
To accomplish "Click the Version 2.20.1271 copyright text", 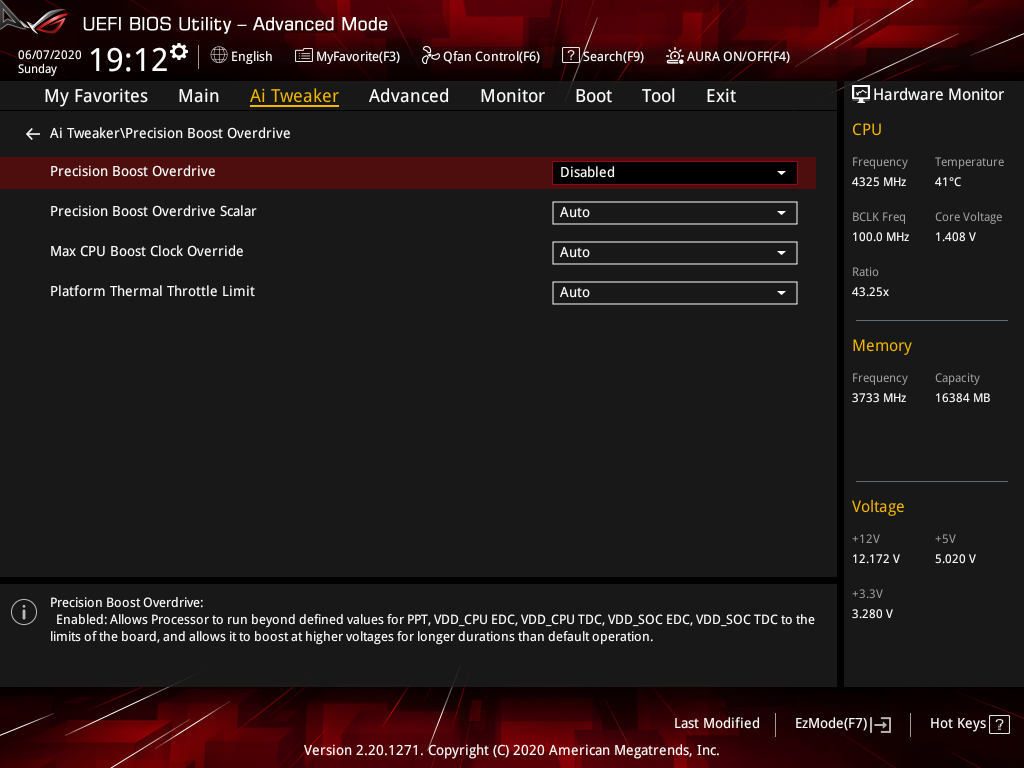I will coord(511,750).
